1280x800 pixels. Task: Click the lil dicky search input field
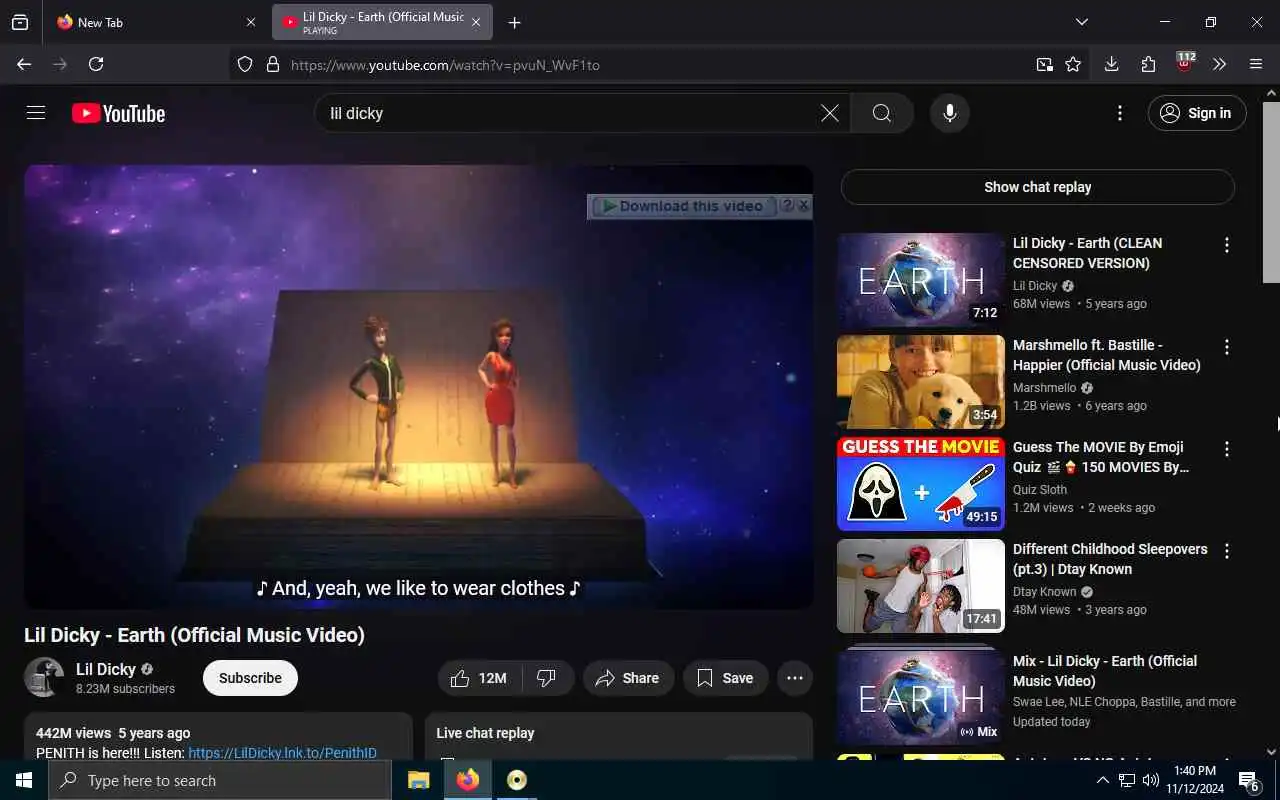[570, 113]
